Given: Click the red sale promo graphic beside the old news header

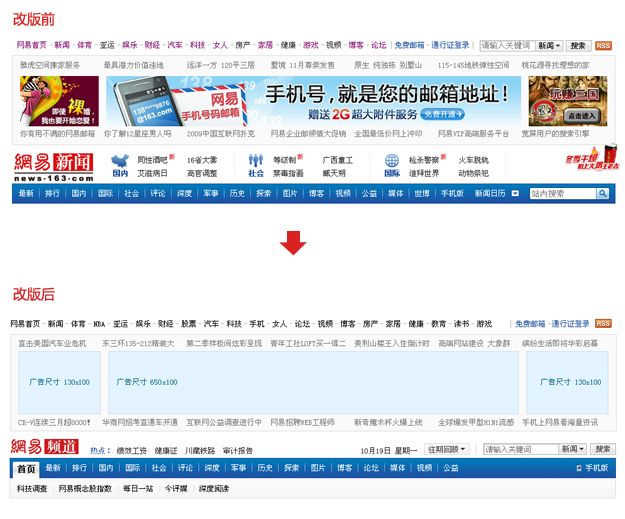Looking at the screenshot, I should (592, 158).
